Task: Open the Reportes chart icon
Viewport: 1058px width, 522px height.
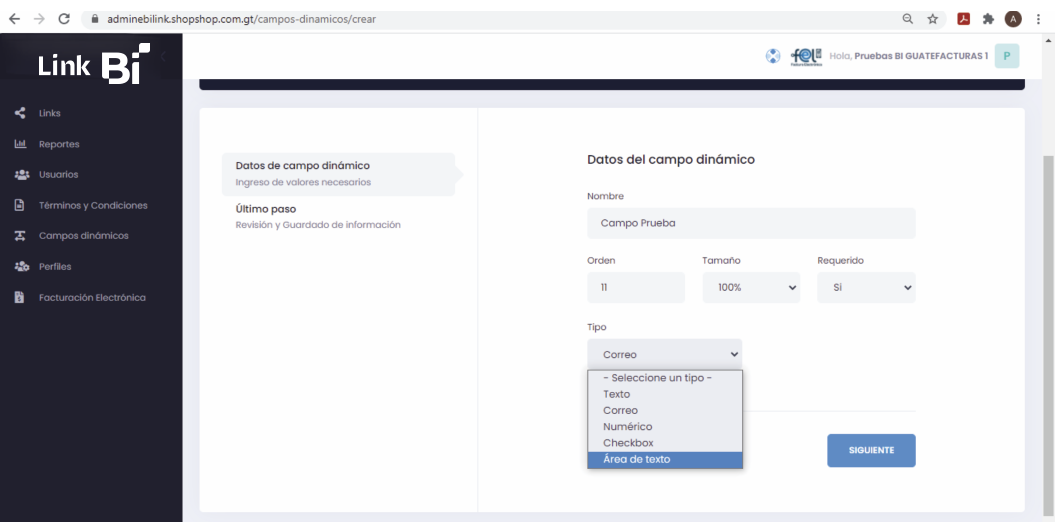Action: coord(20,144)
